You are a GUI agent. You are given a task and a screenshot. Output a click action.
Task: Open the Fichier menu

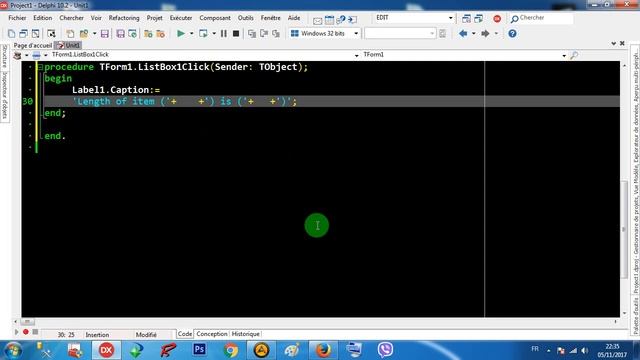point(17,18)
